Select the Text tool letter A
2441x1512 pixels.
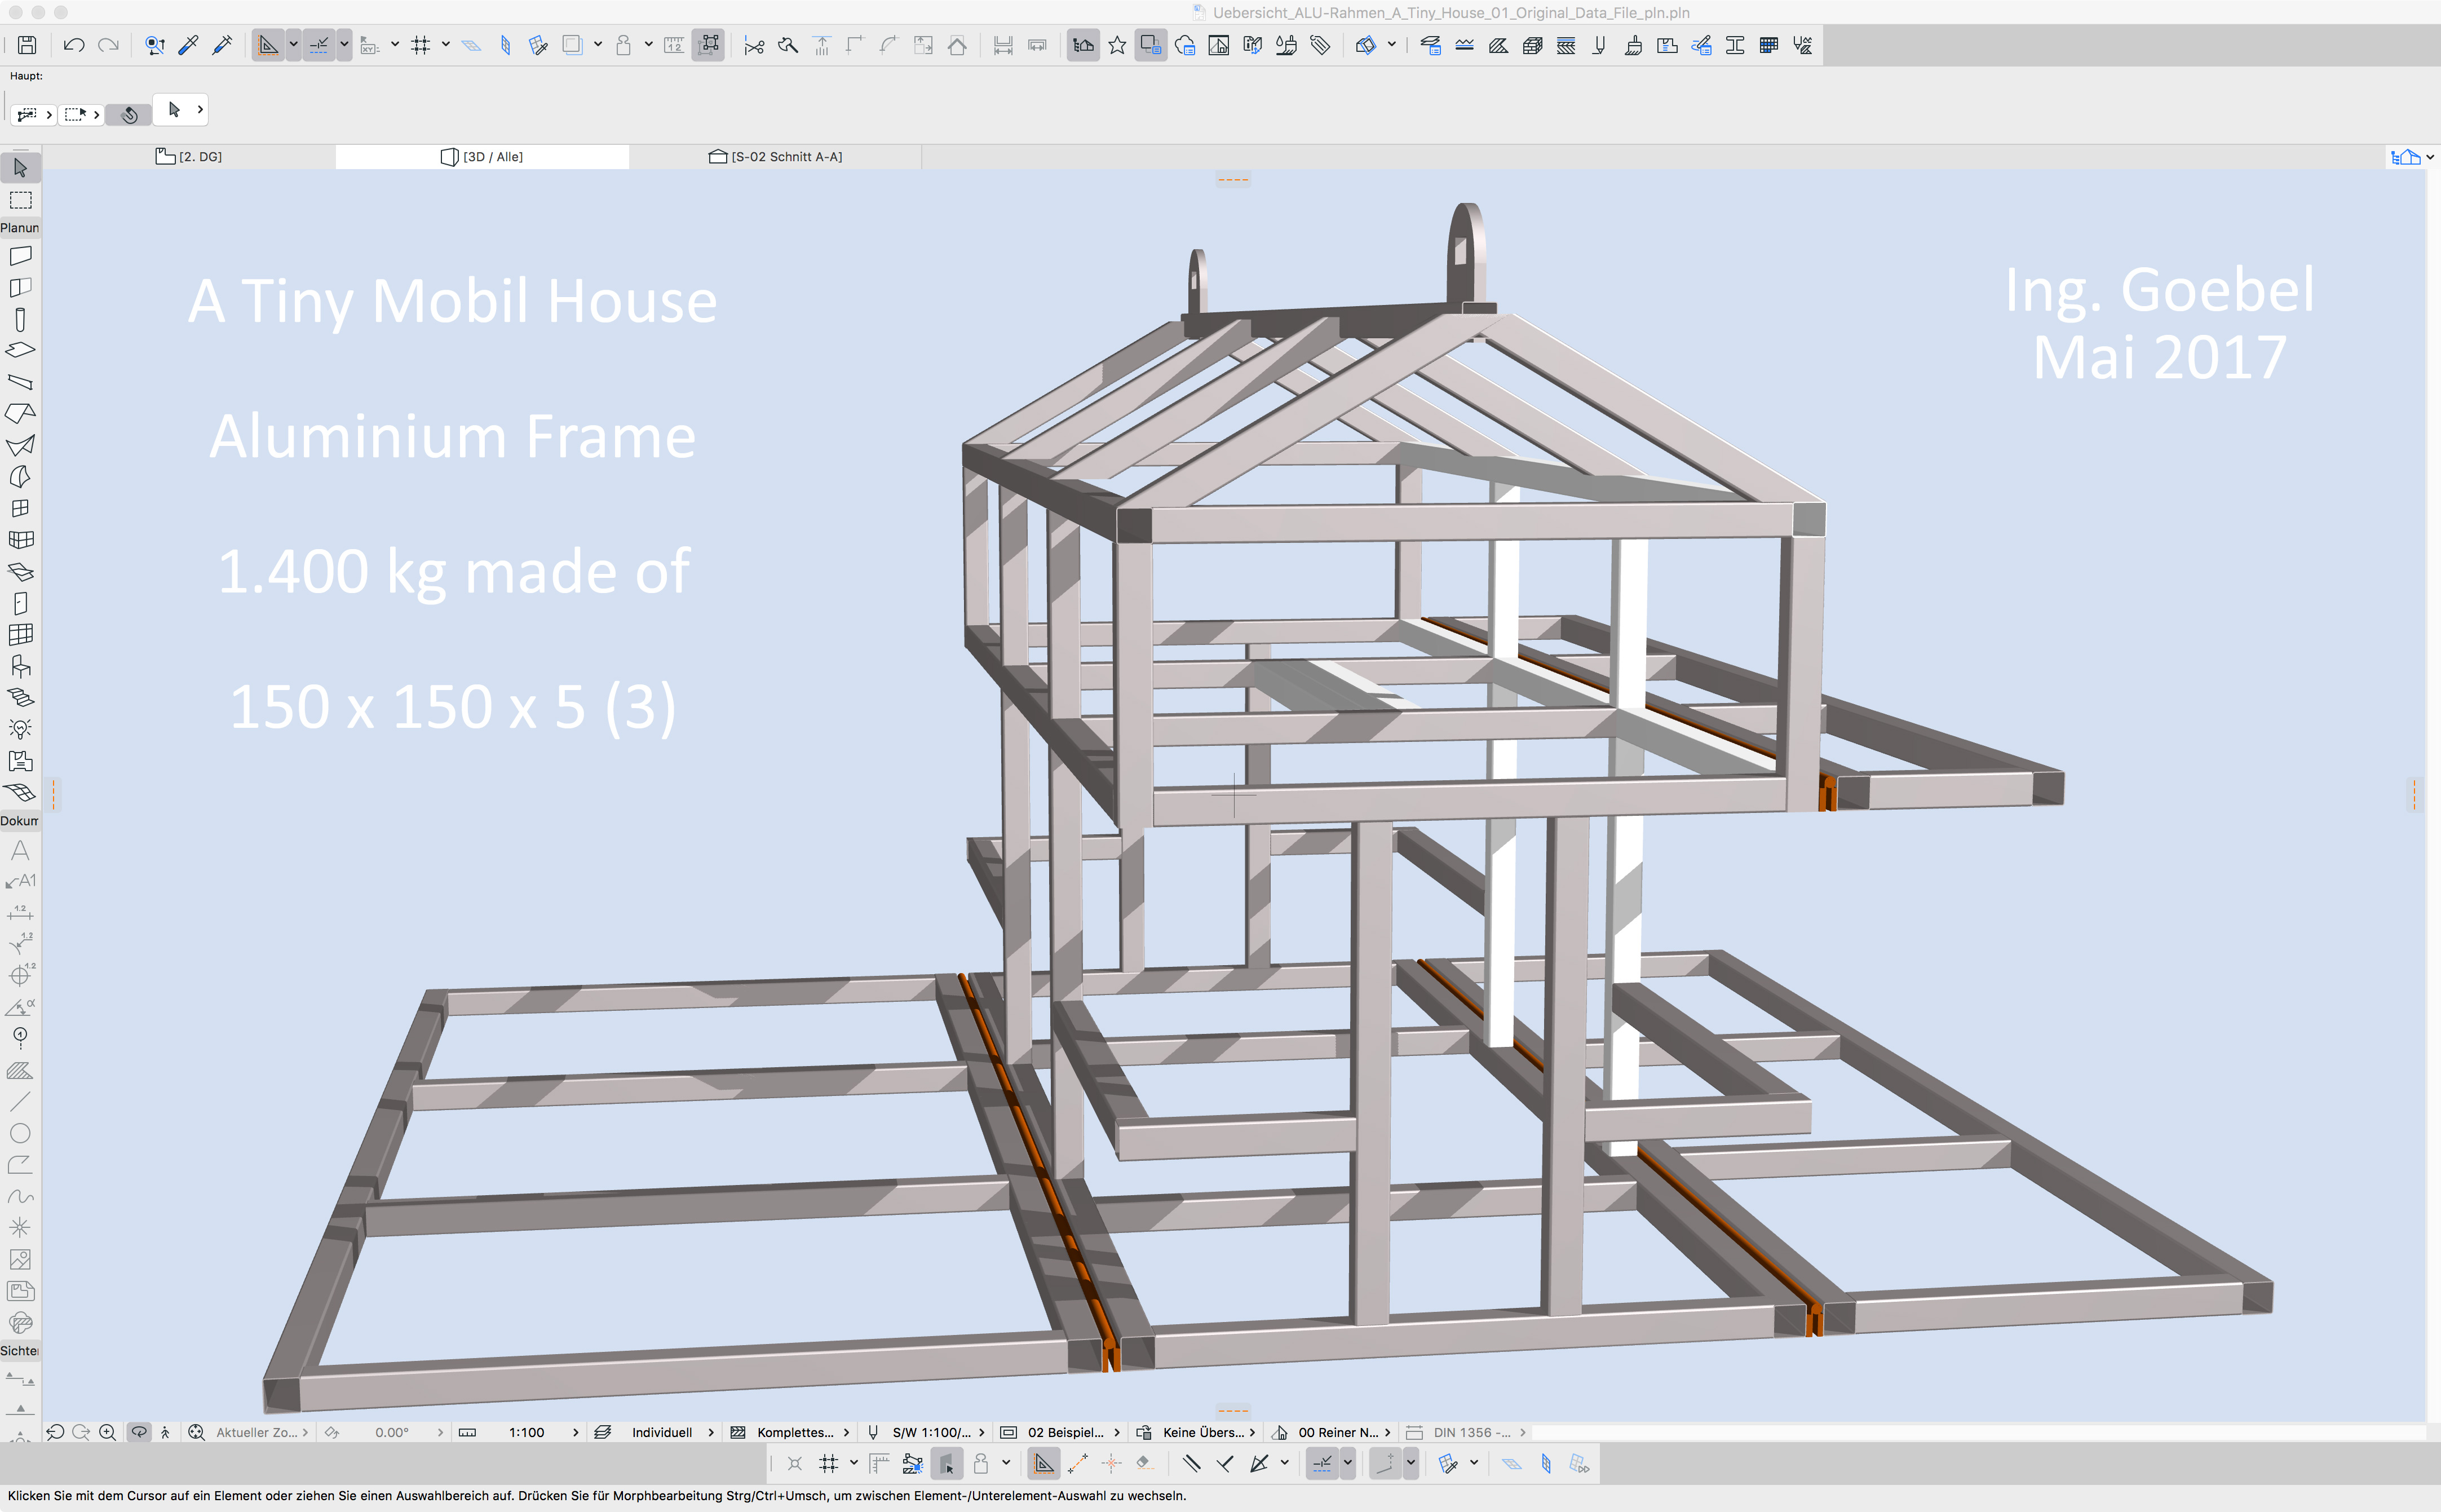click(x=20, y=851)
